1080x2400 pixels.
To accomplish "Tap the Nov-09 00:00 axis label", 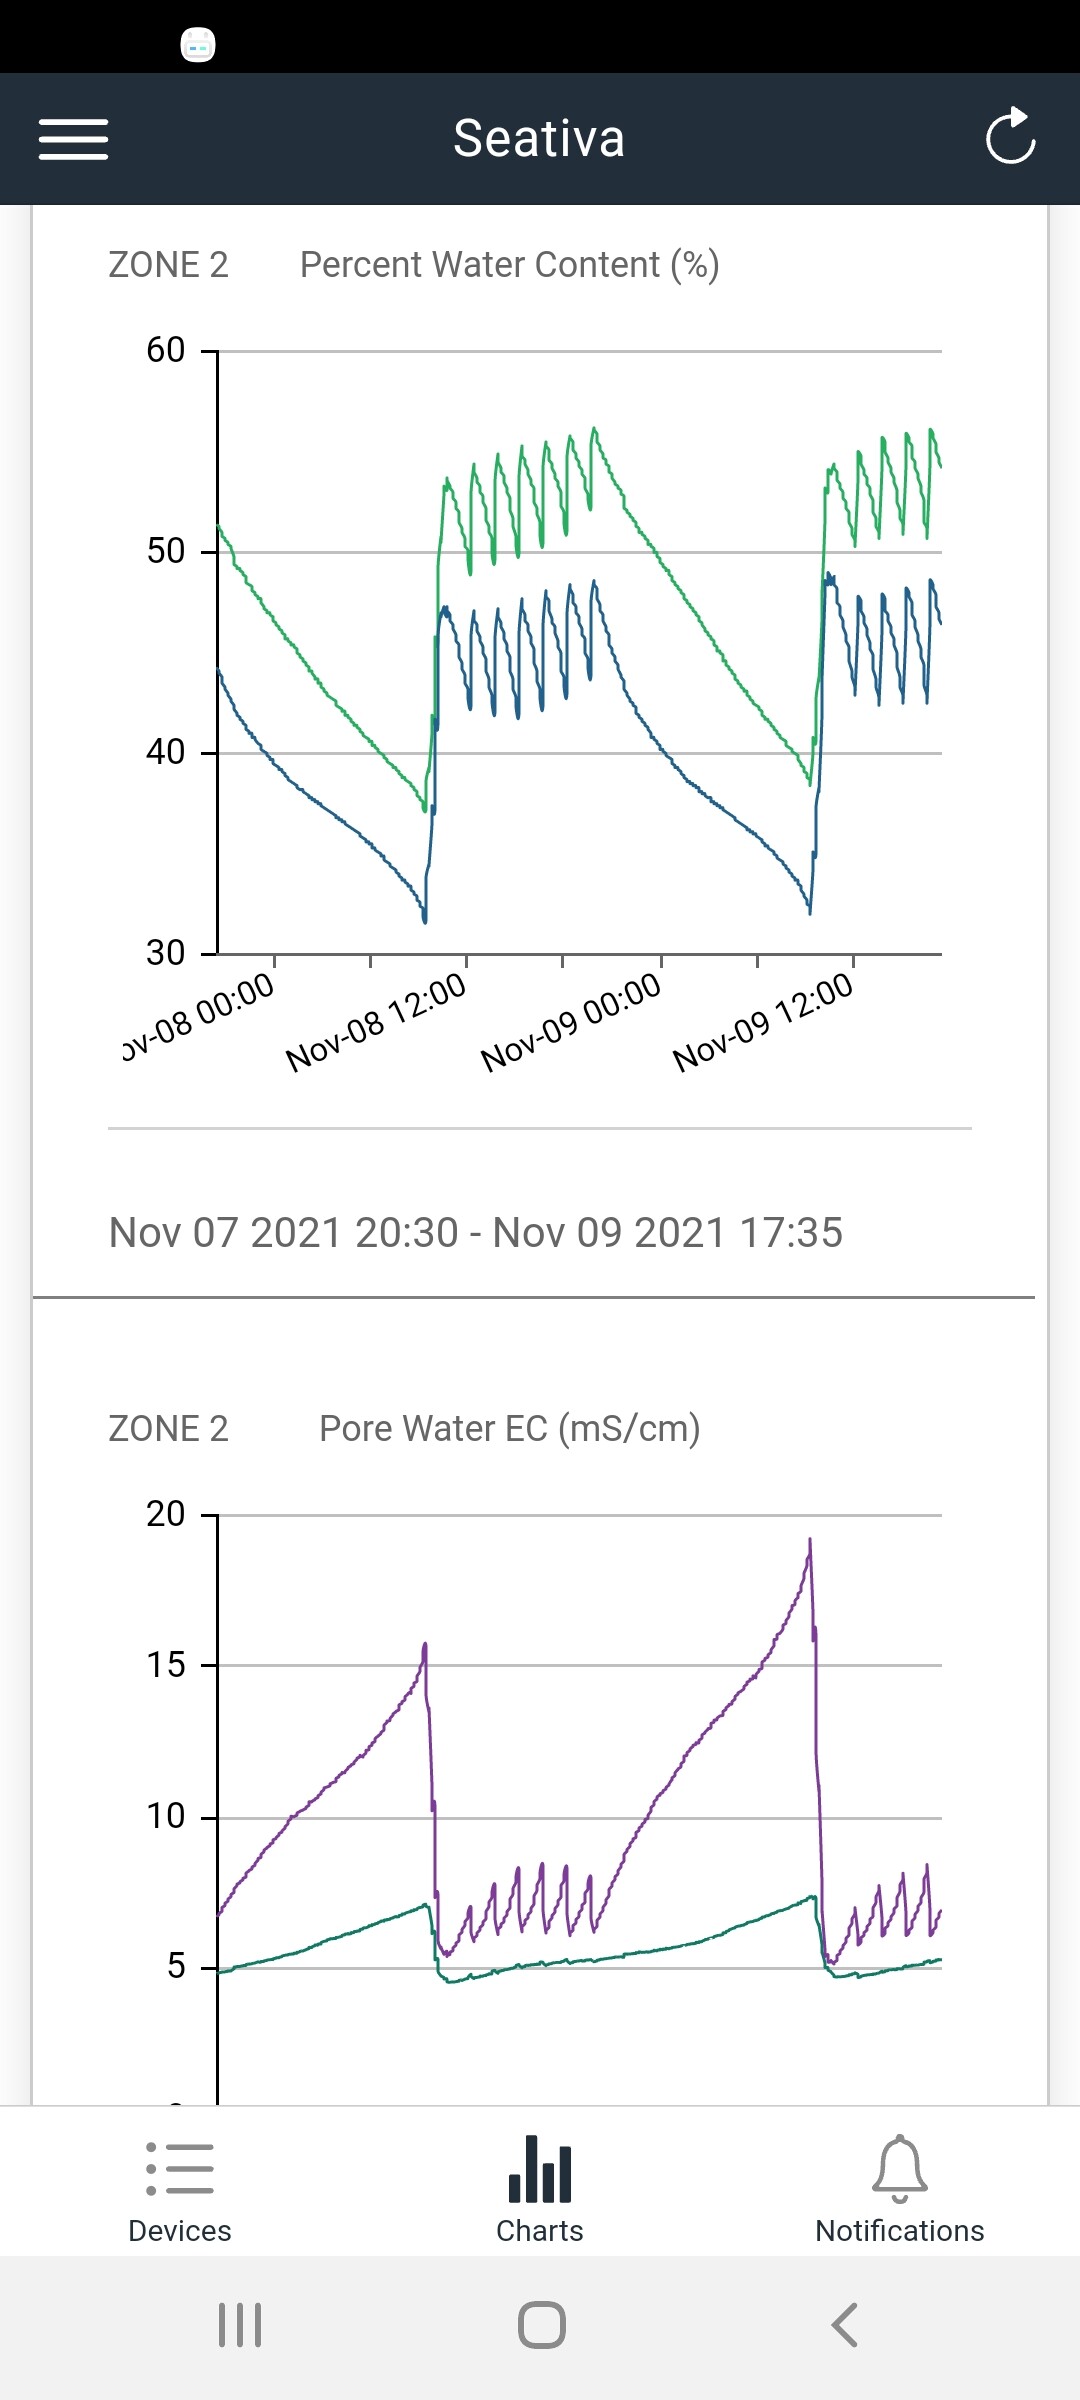I will [x=571, y=1022].
